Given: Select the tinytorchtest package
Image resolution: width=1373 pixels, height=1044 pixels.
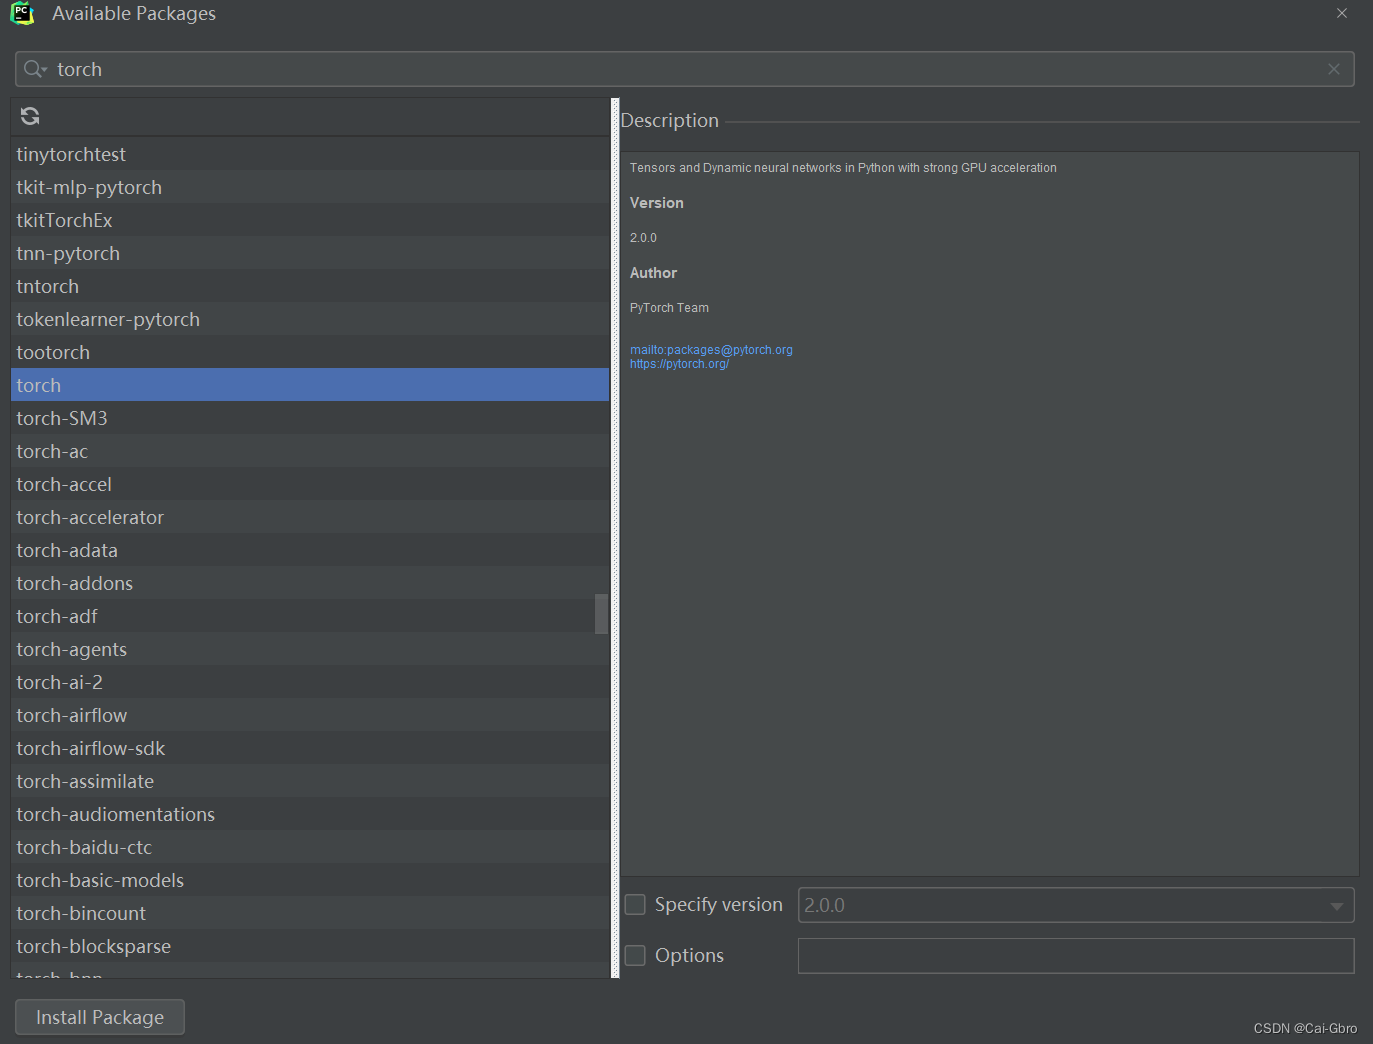Looking at the screenshot, I should (x=310, y=154).
